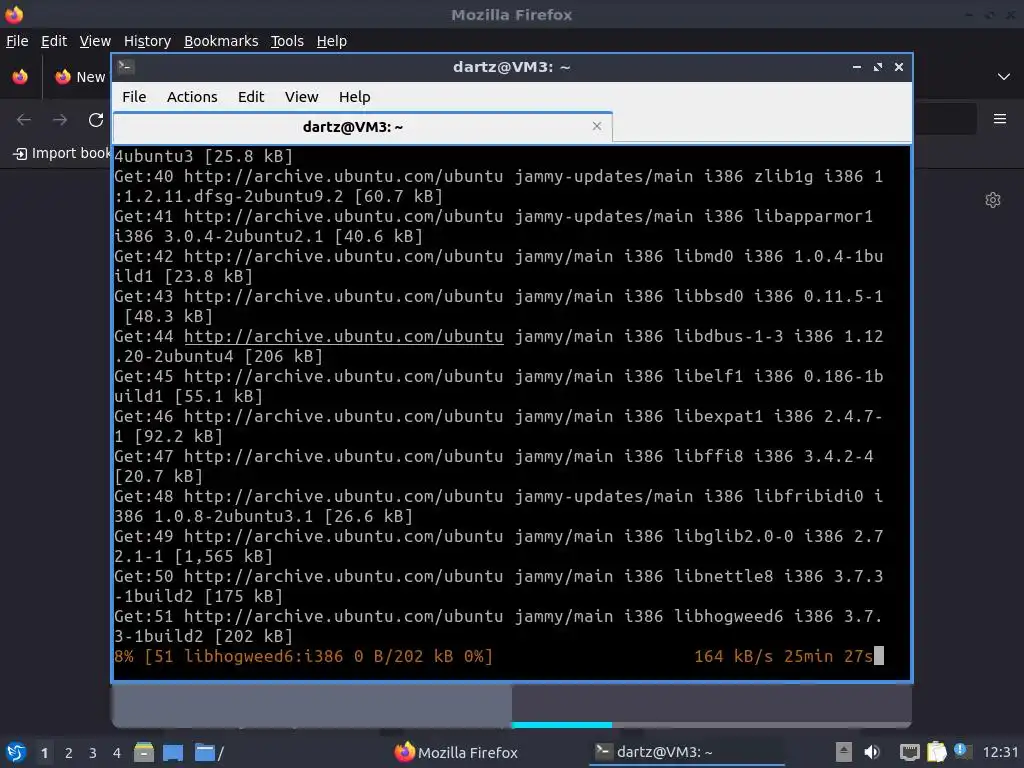This screenshot has width=1024, height=768.
Task: Click the apt progress line '8% [51 libhogweed6:i386'
Action: (x=304, y=656)
